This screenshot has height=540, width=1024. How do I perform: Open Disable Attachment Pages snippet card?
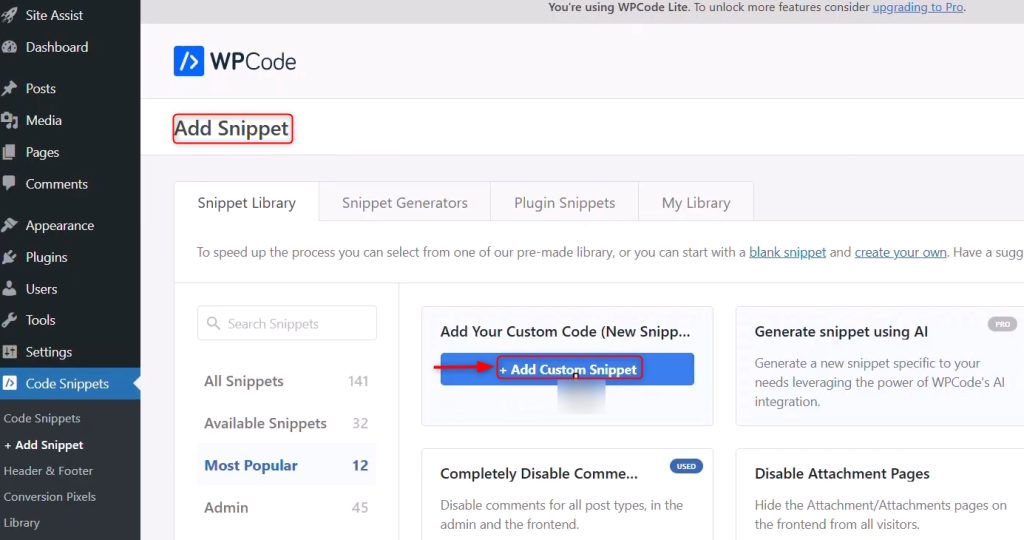point(880,494)
